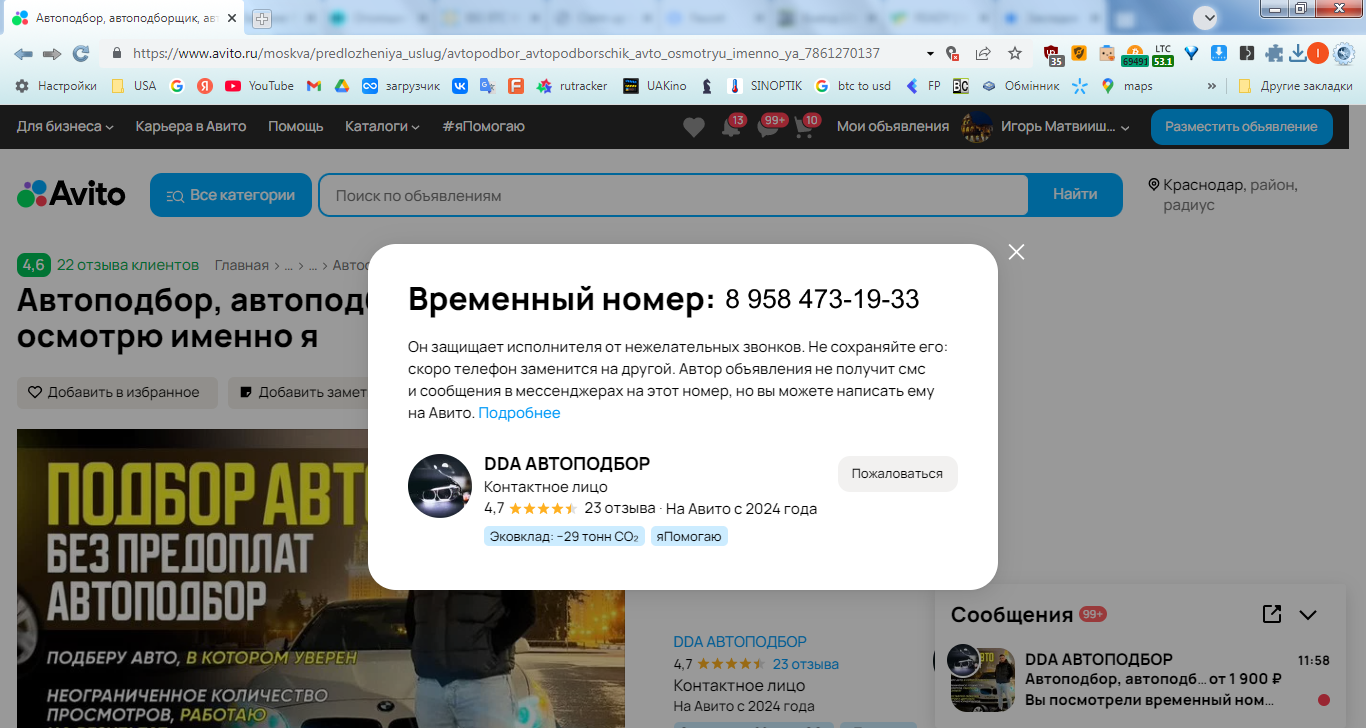Collapse the Сообщения panel chevron
Screen dimensions: 1366x728
[1308, 615]
